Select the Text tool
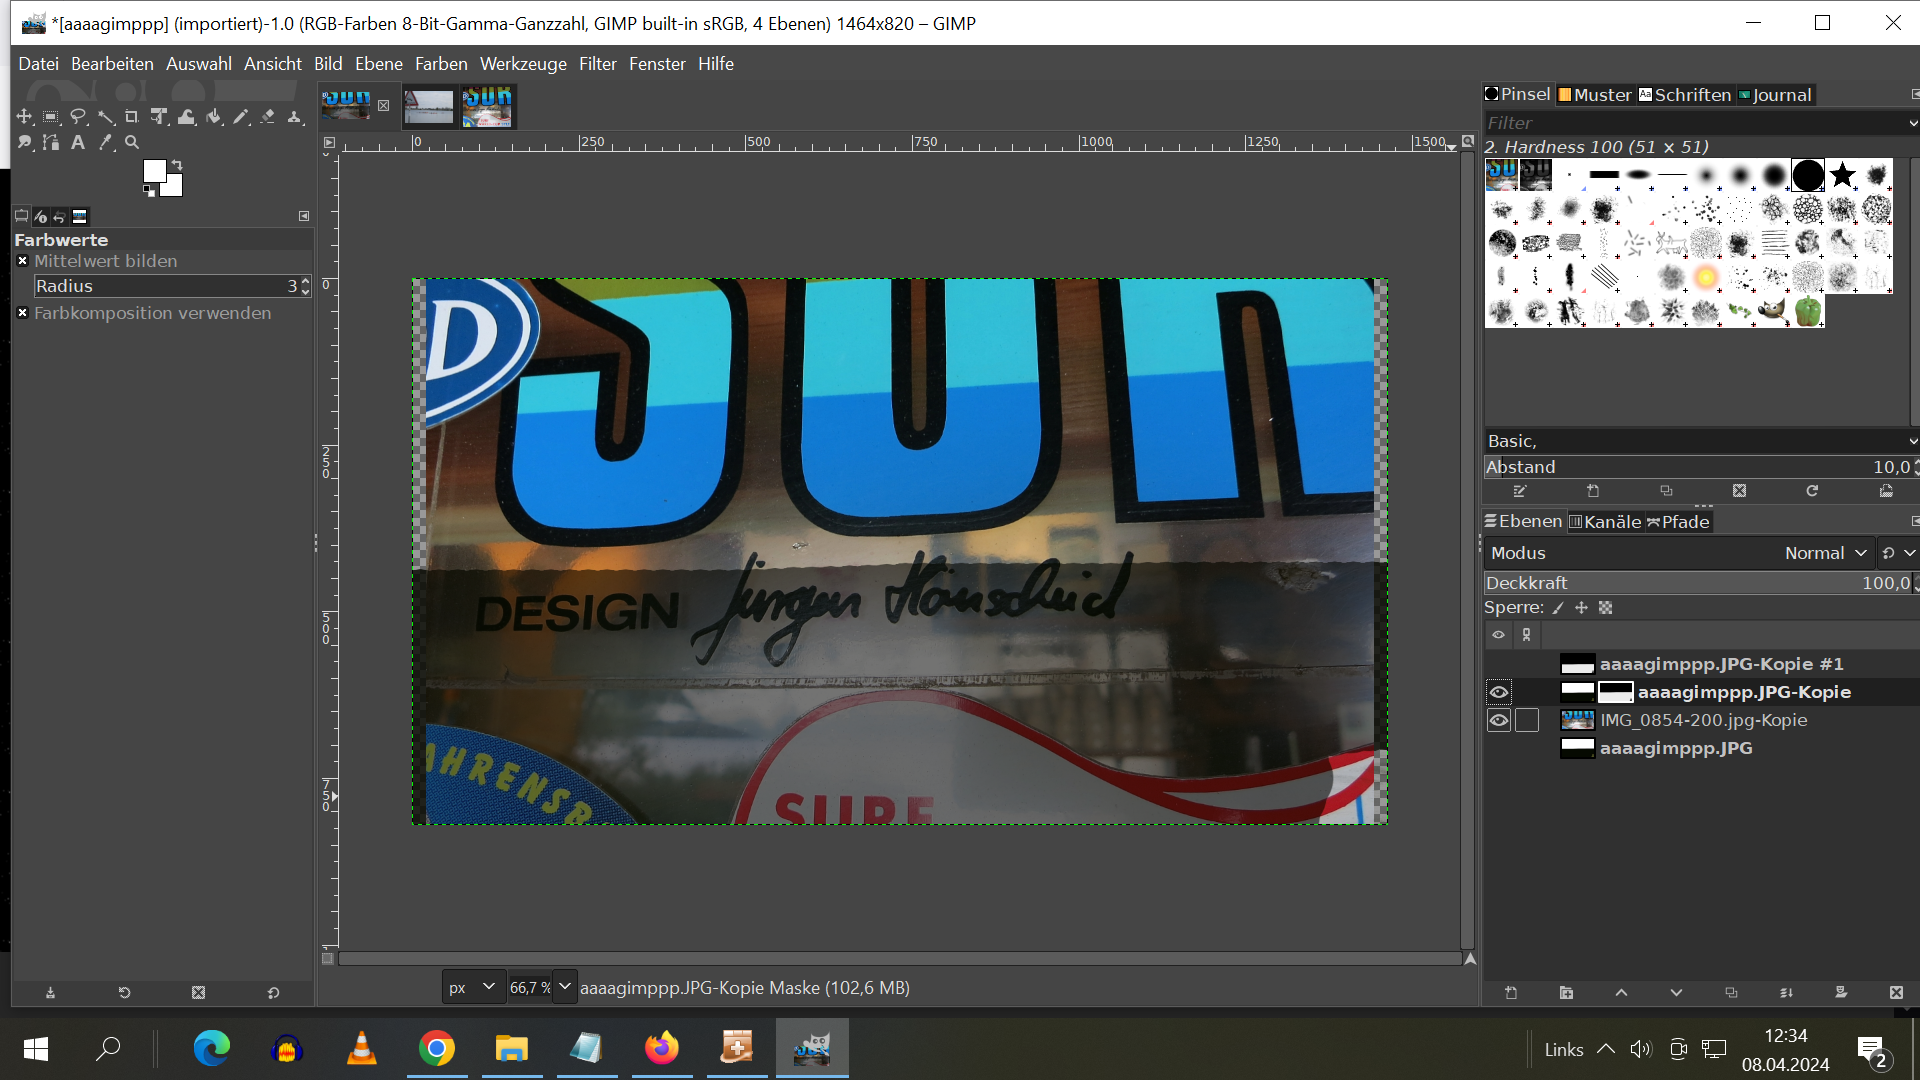This screenshot has height=1080, width=1920. click(78, 143)
